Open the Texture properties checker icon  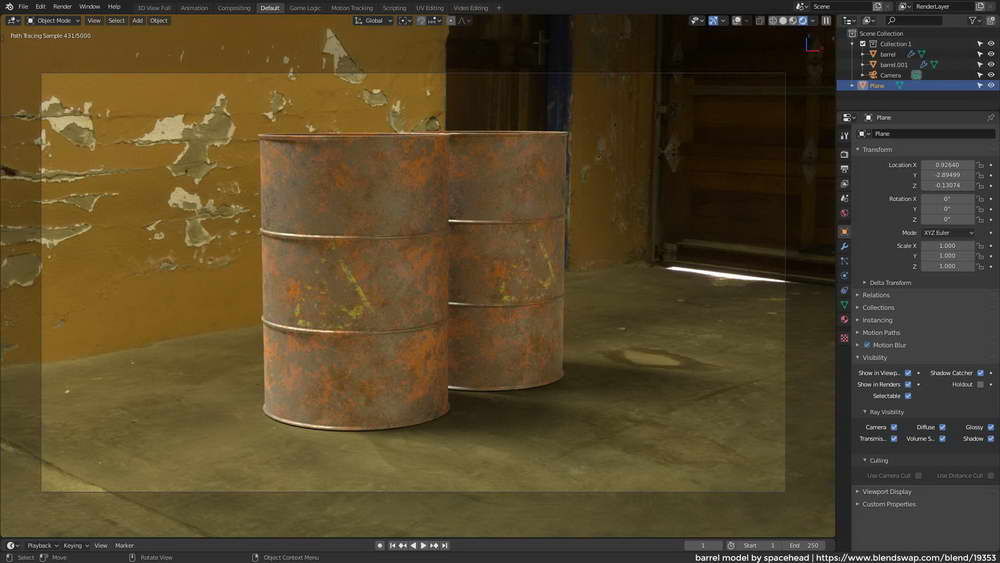[844, 338]
